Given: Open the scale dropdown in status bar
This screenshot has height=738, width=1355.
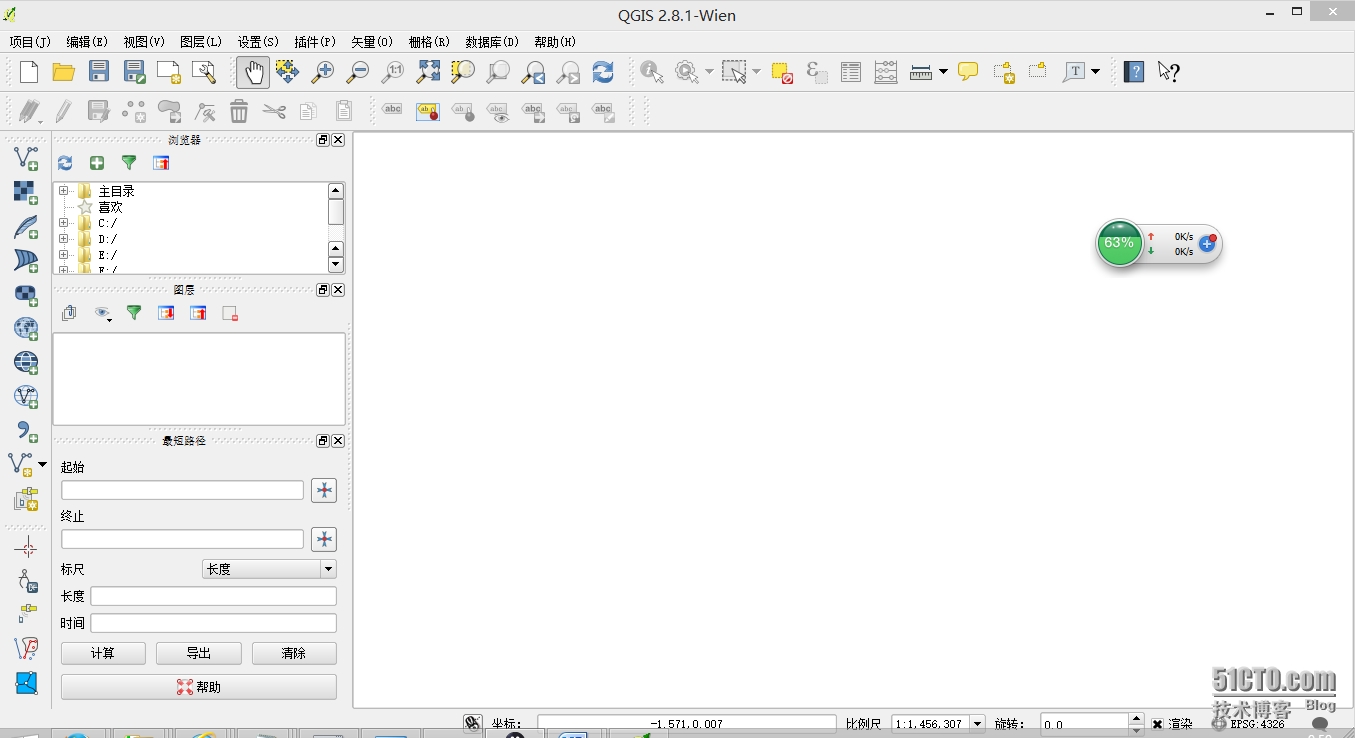Looking at the screenshot, I should (x=977, y=724).
